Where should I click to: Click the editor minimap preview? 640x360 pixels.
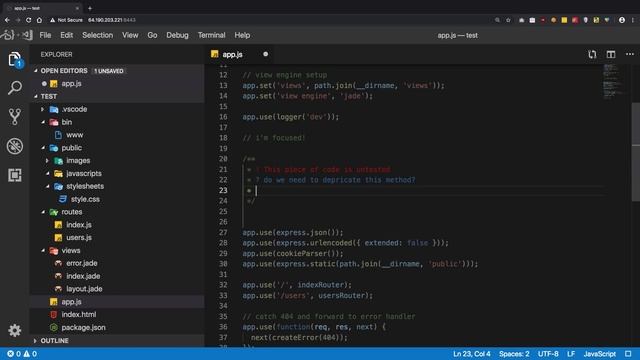pos(612,82)
